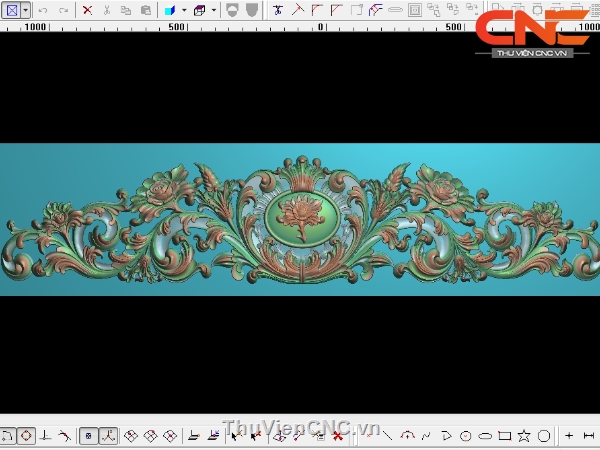Open the dropdown arrow beside the selection tool
Screen dimensions: 600x450
point(25,10)
